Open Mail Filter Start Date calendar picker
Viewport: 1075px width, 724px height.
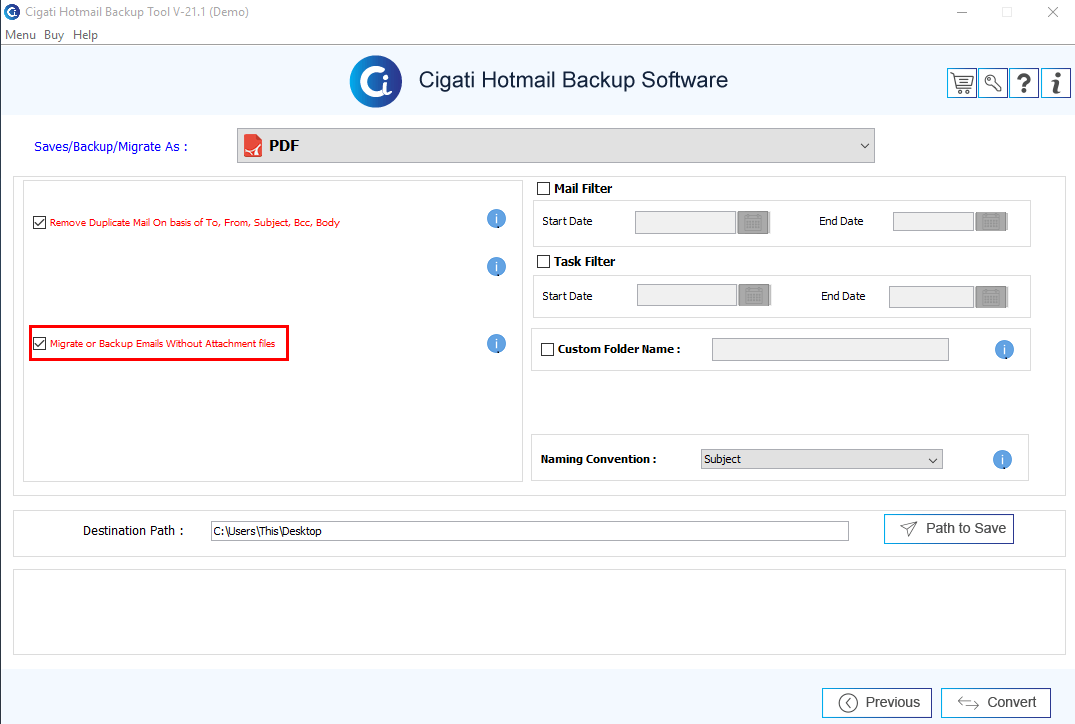click(753, 222)
